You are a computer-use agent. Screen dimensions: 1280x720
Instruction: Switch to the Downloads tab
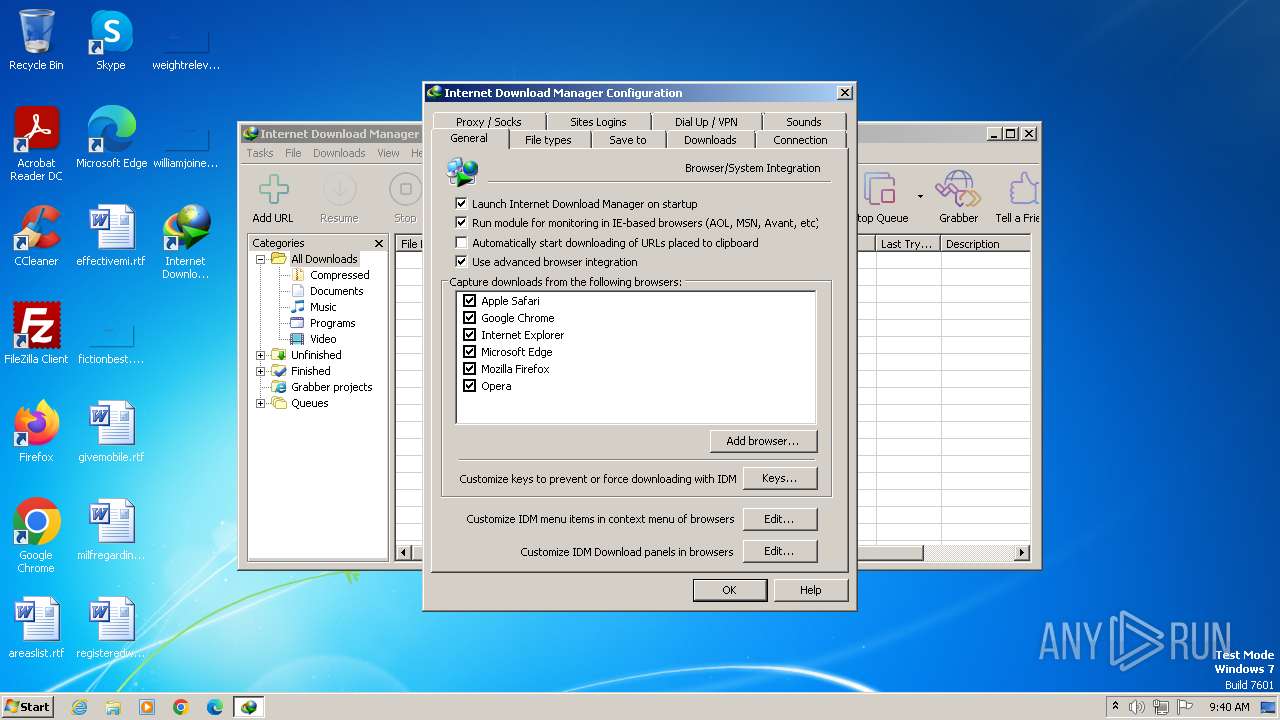pyautogui.click(x=710, y=140)
